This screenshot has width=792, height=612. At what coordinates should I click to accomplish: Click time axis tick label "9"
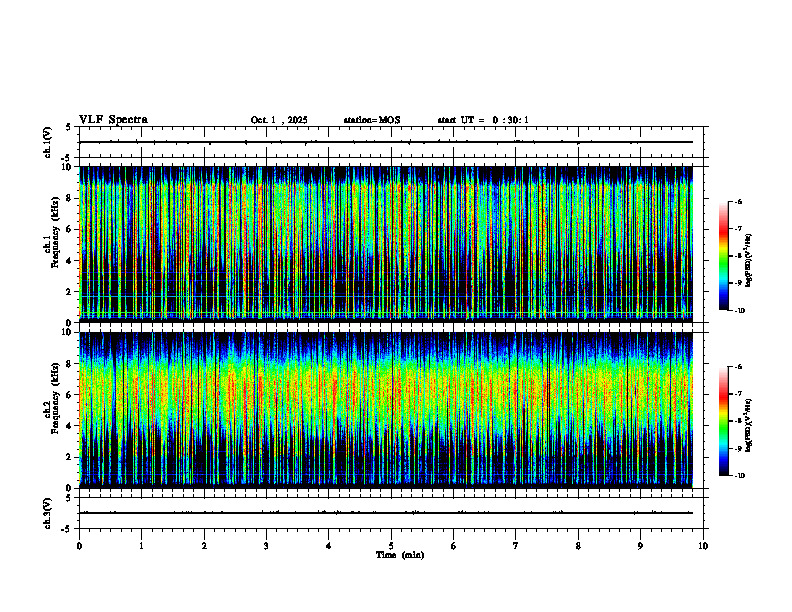pyautogui.click(x=640, y=546)
